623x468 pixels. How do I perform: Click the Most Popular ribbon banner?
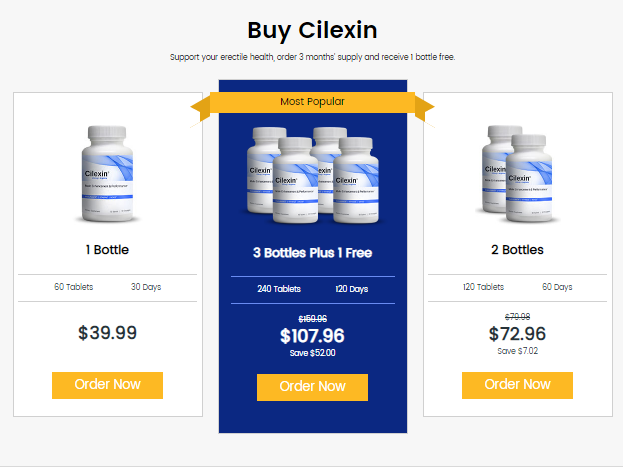click(312, 102)
